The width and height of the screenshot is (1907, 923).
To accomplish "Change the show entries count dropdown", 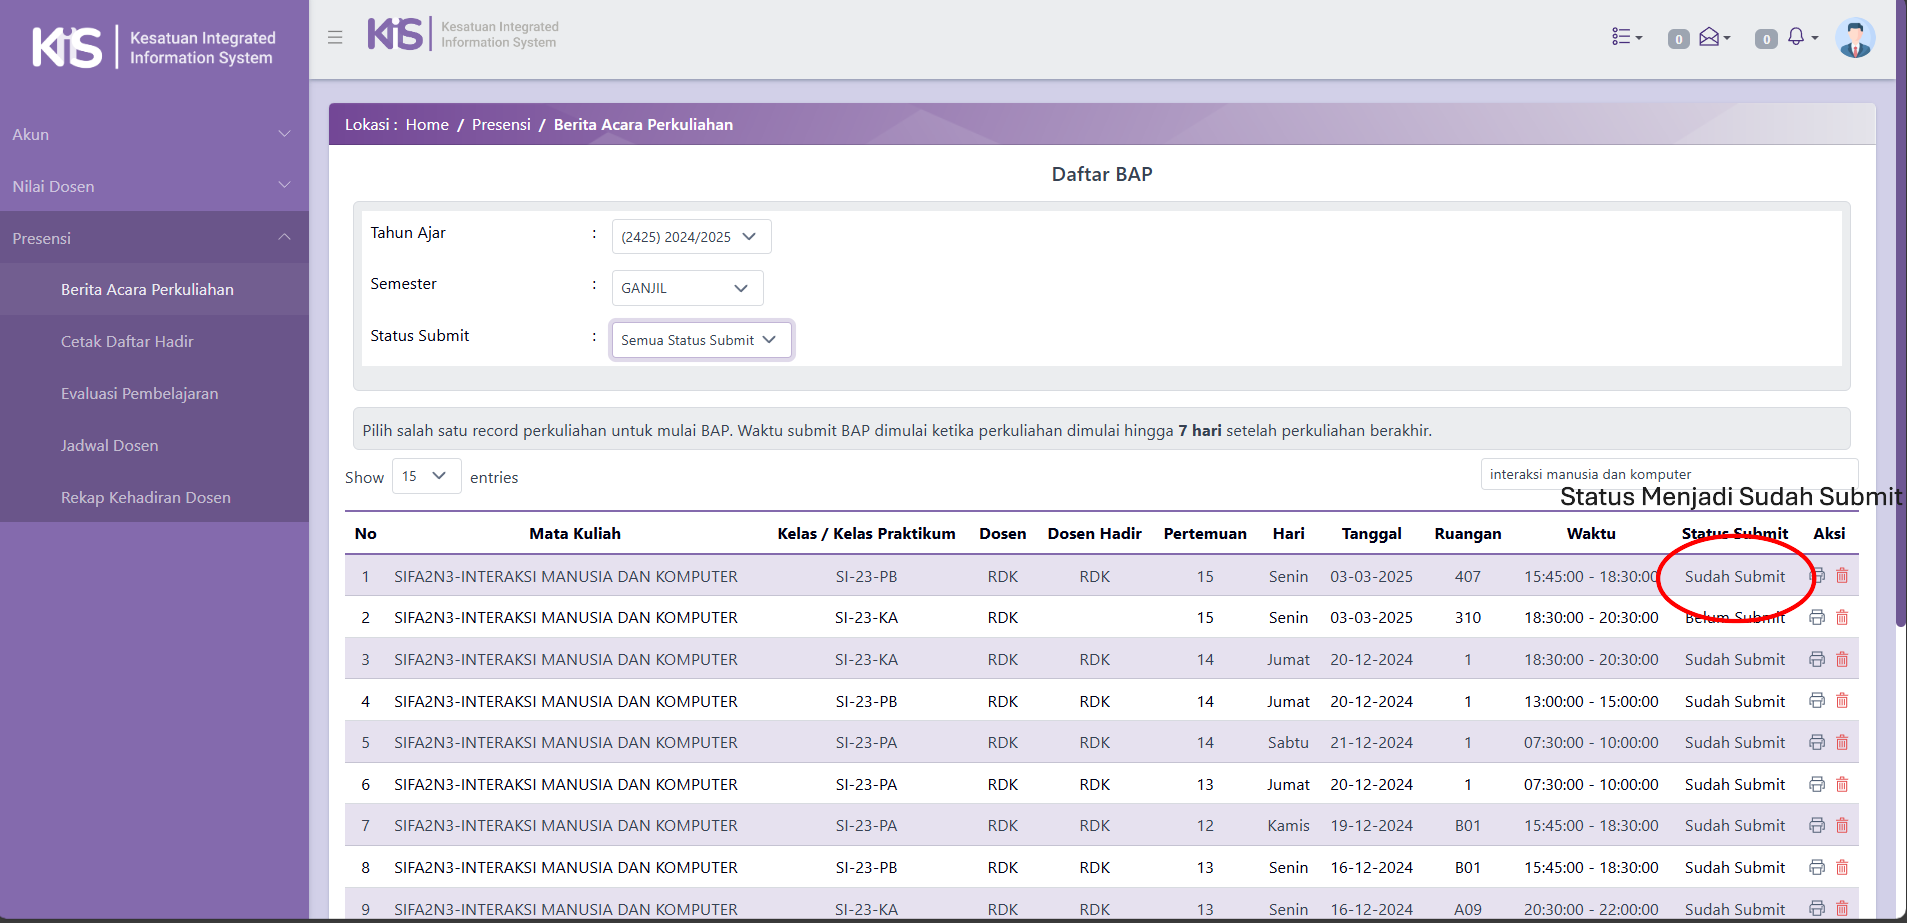I will (x=426, y=476).
